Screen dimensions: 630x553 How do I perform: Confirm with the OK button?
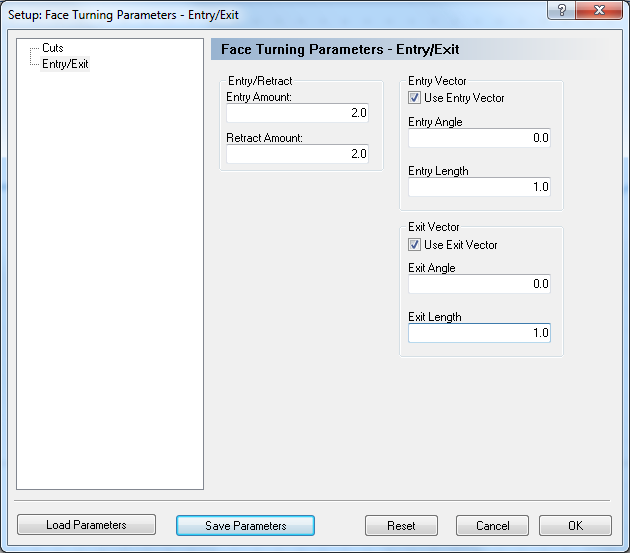pyautogui.click(x=575, y=526)
